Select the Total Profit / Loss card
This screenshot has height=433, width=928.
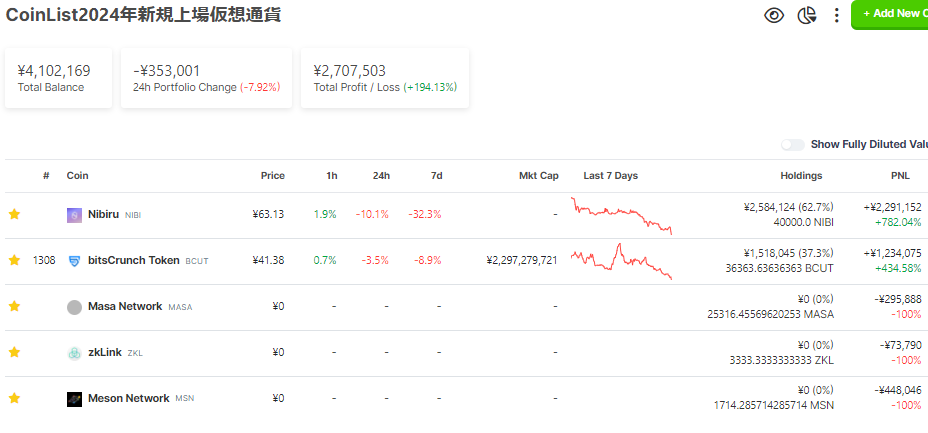point(385,78)
